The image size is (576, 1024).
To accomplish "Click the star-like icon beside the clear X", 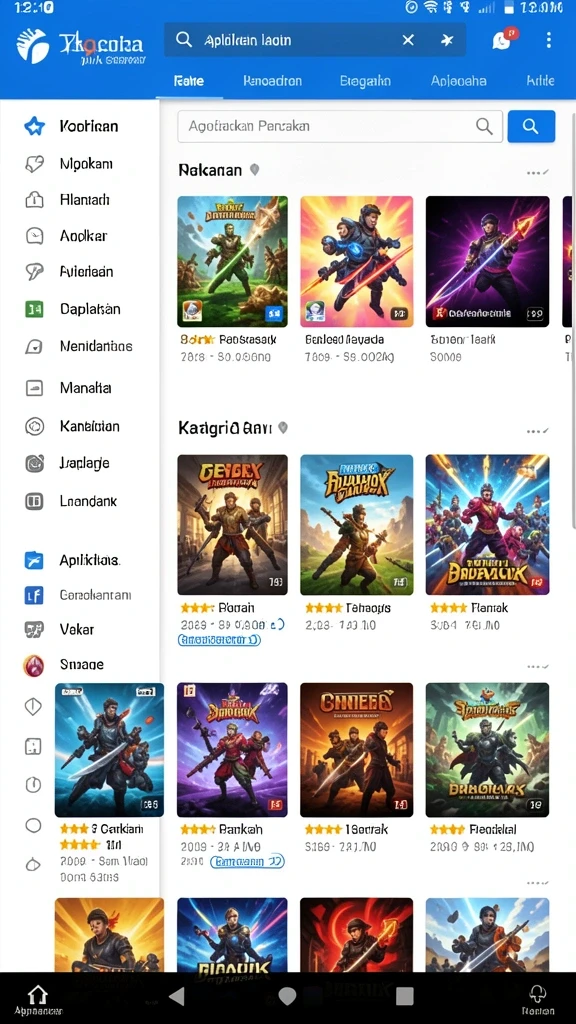I will (447, 40).
